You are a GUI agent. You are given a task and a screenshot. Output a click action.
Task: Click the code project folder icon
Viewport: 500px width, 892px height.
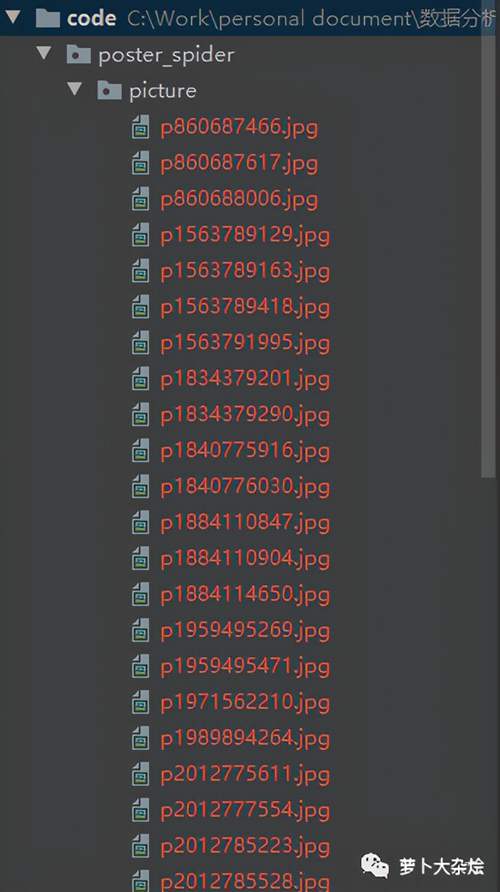pos(47,18)
